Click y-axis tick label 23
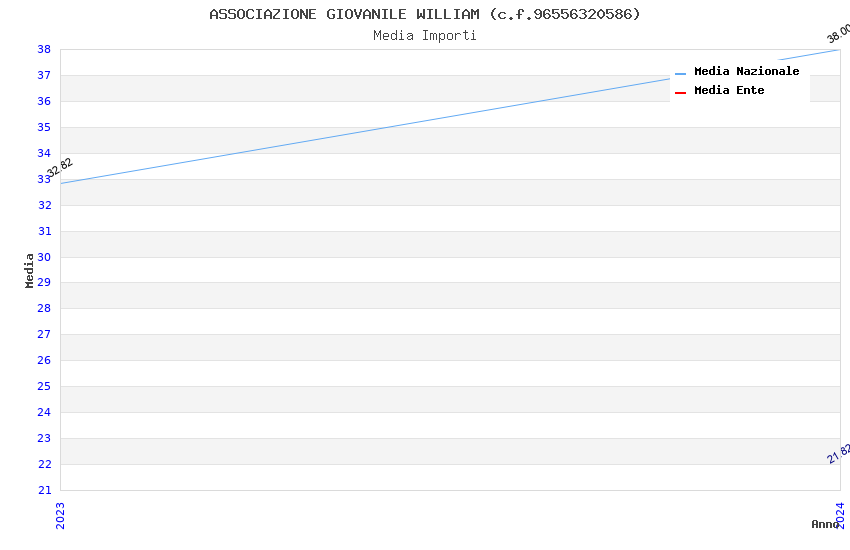The width and height of the screenshot is (850, 550). (44, 438)
